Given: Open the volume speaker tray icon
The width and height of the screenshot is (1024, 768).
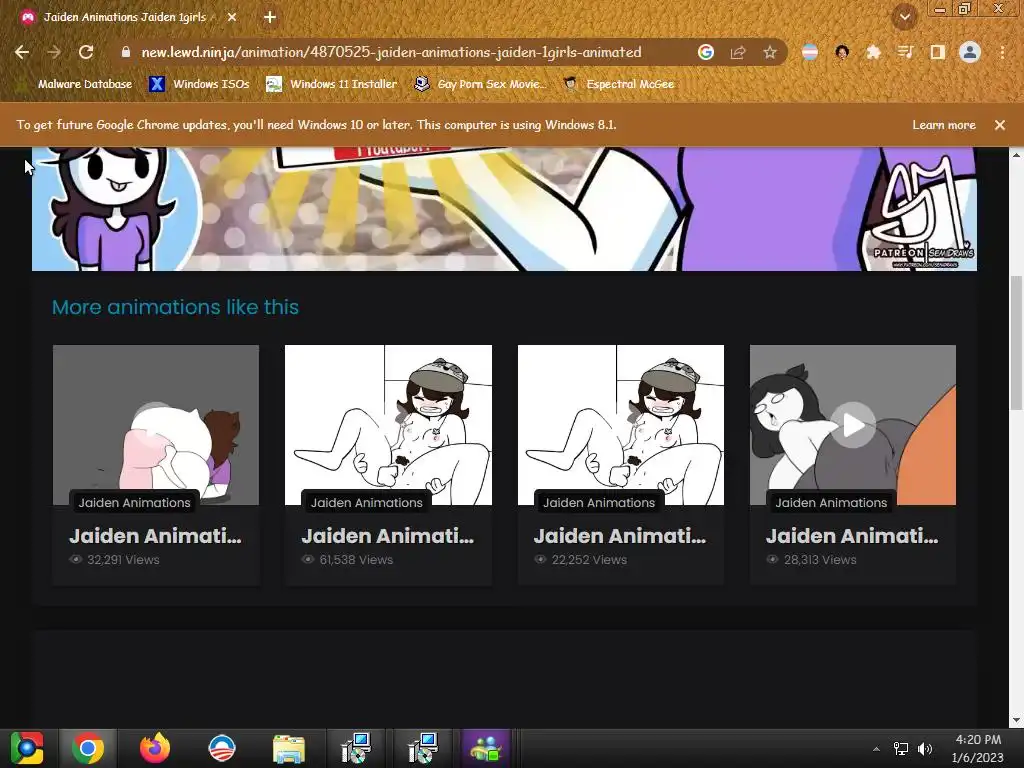Looking at the screenshot, I should (925, 749).
